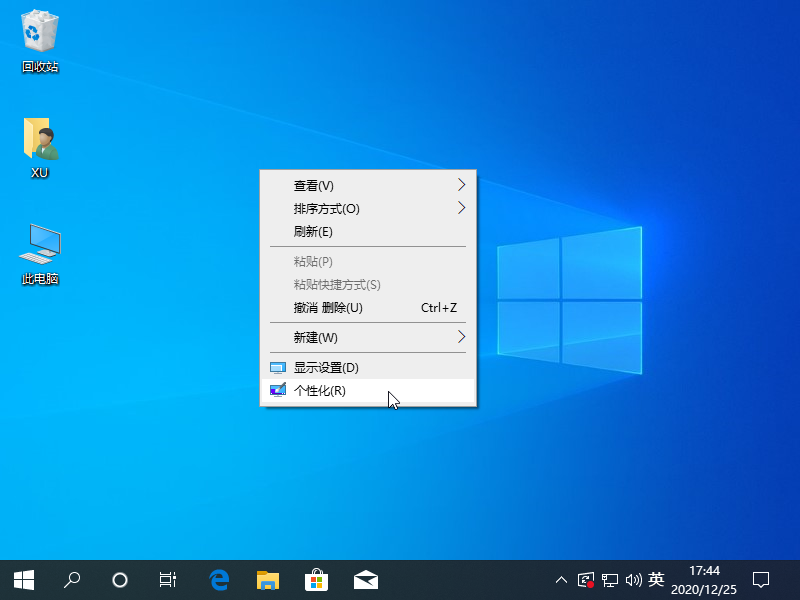The height and width of the screenshot is (600, 800).
Task: Click the network icon in system tray
Action: click(x=612, y=580)
